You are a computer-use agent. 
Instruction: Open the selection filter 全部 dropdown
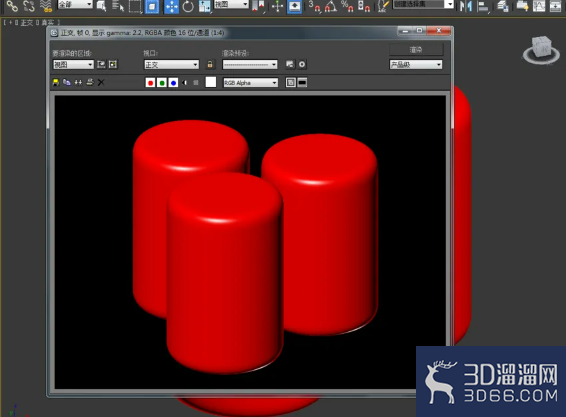75,4
